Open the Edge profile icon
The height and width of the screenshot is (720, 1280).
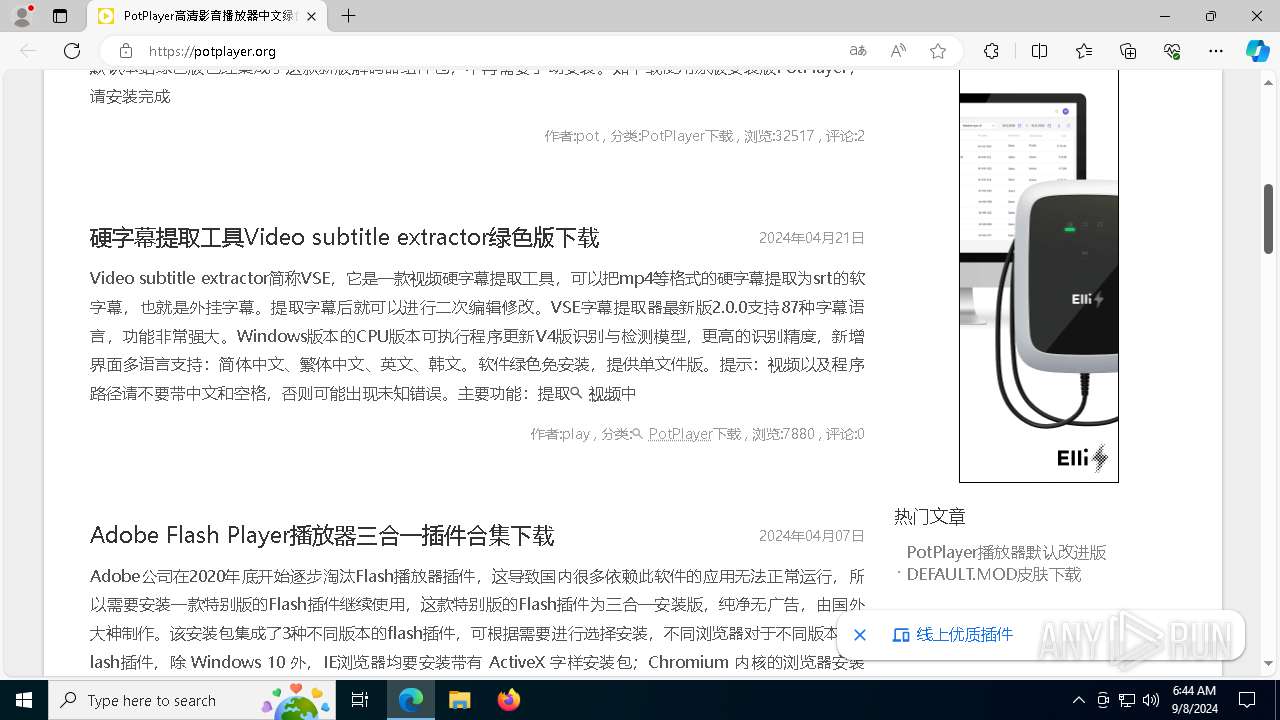pos(22,16)
